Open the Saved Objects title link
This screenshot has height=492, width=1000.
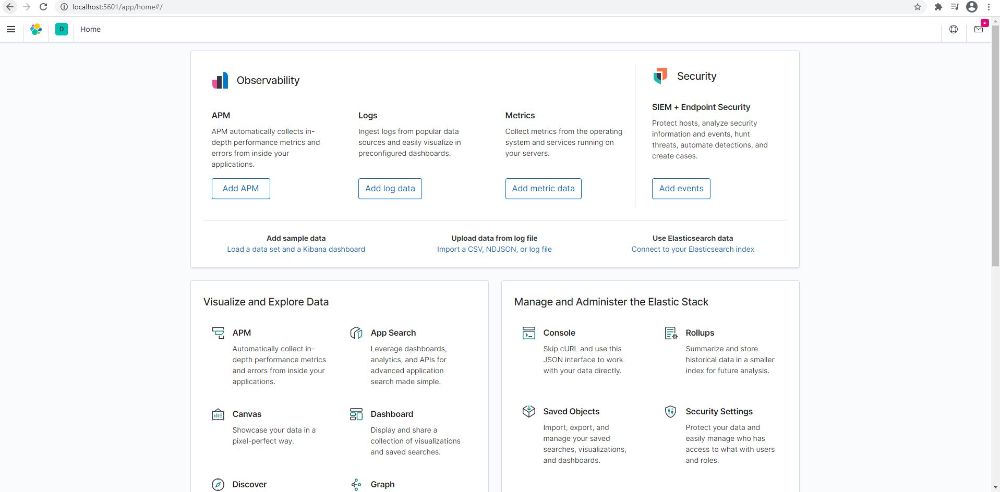coord(571,412)
